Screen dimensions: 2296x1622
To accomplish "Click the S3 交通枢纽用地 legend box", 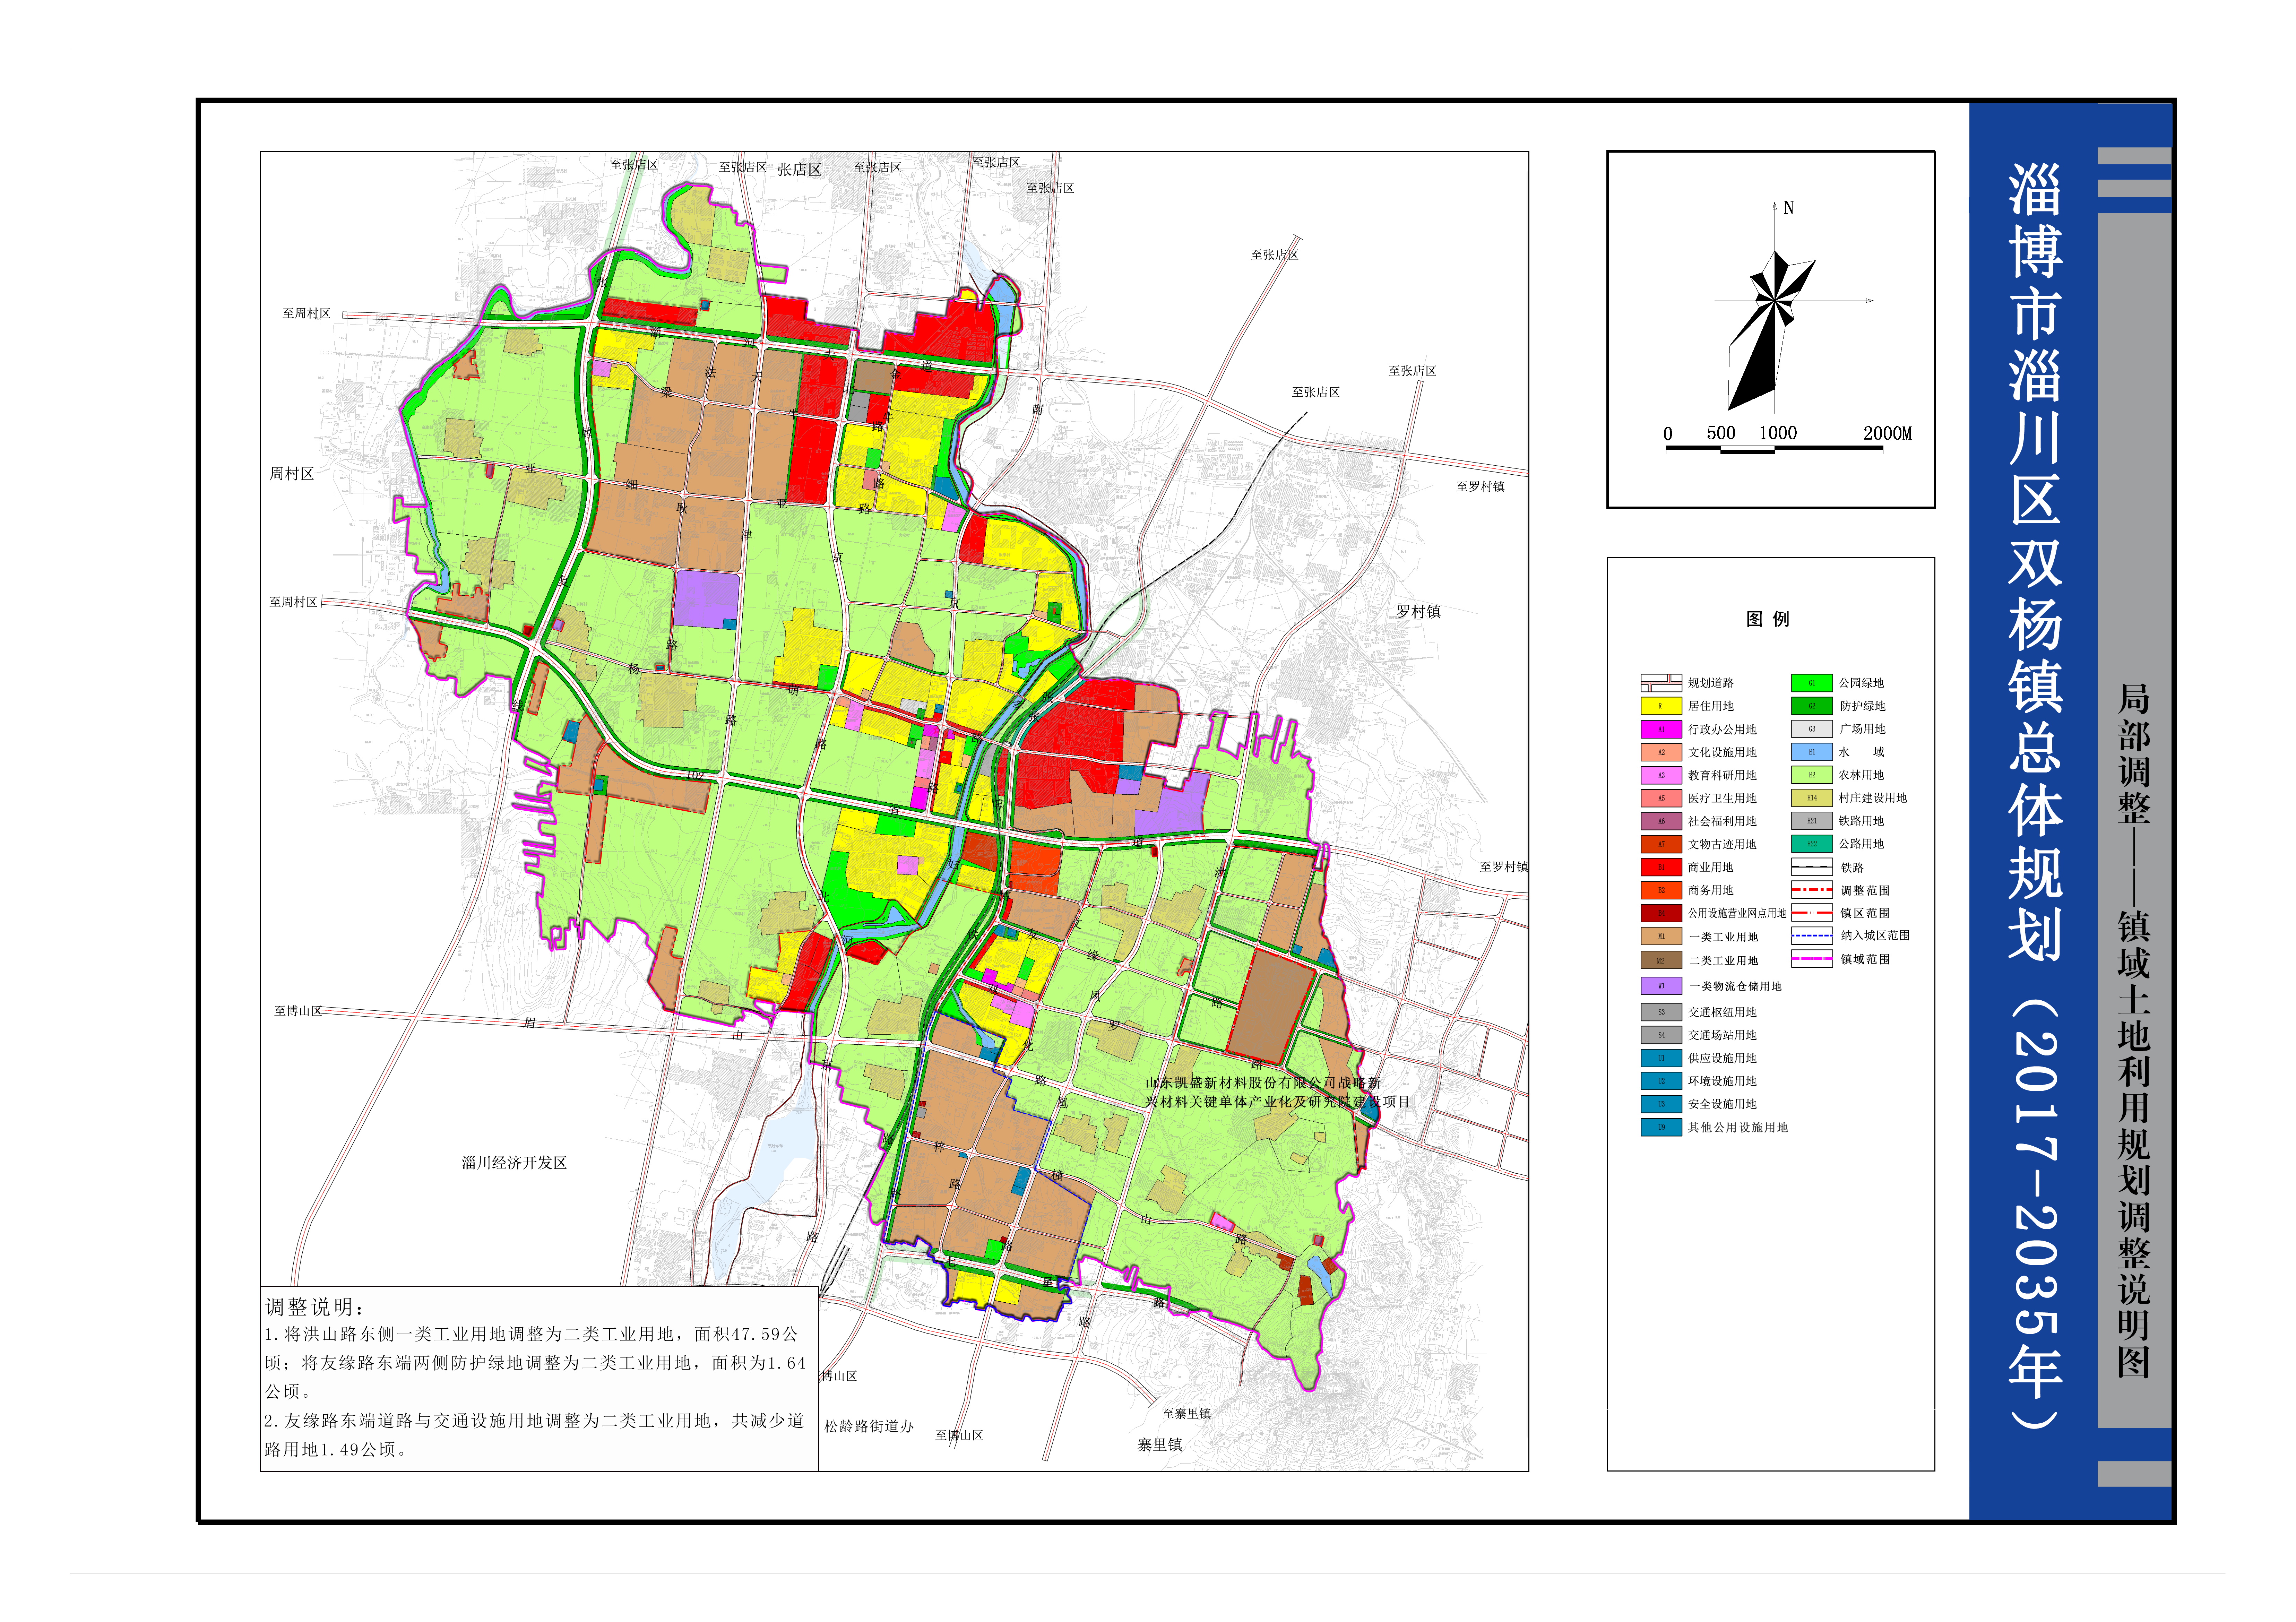I will pos(1661,1012).
